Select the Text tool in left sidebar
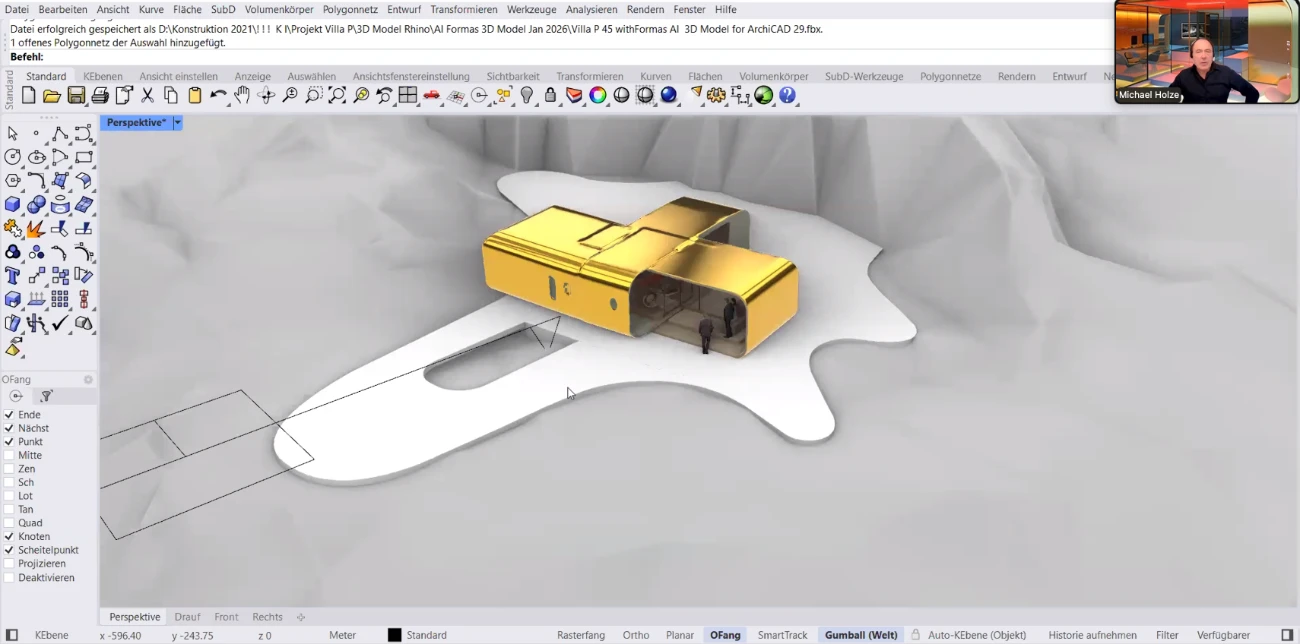This screenshot has height=644, width=1300. pos(13,276)
